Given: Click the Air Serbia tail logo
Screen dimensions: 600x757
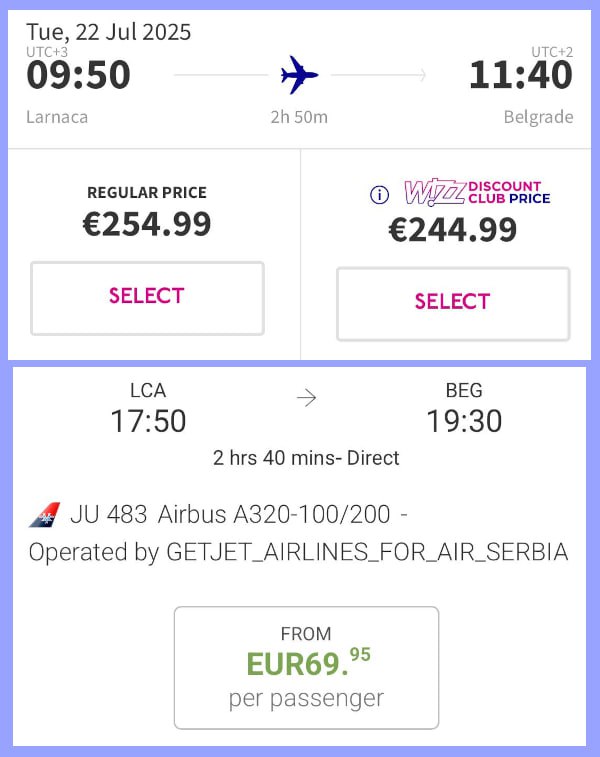Looking at the screenshot, I should coord(44,515).
